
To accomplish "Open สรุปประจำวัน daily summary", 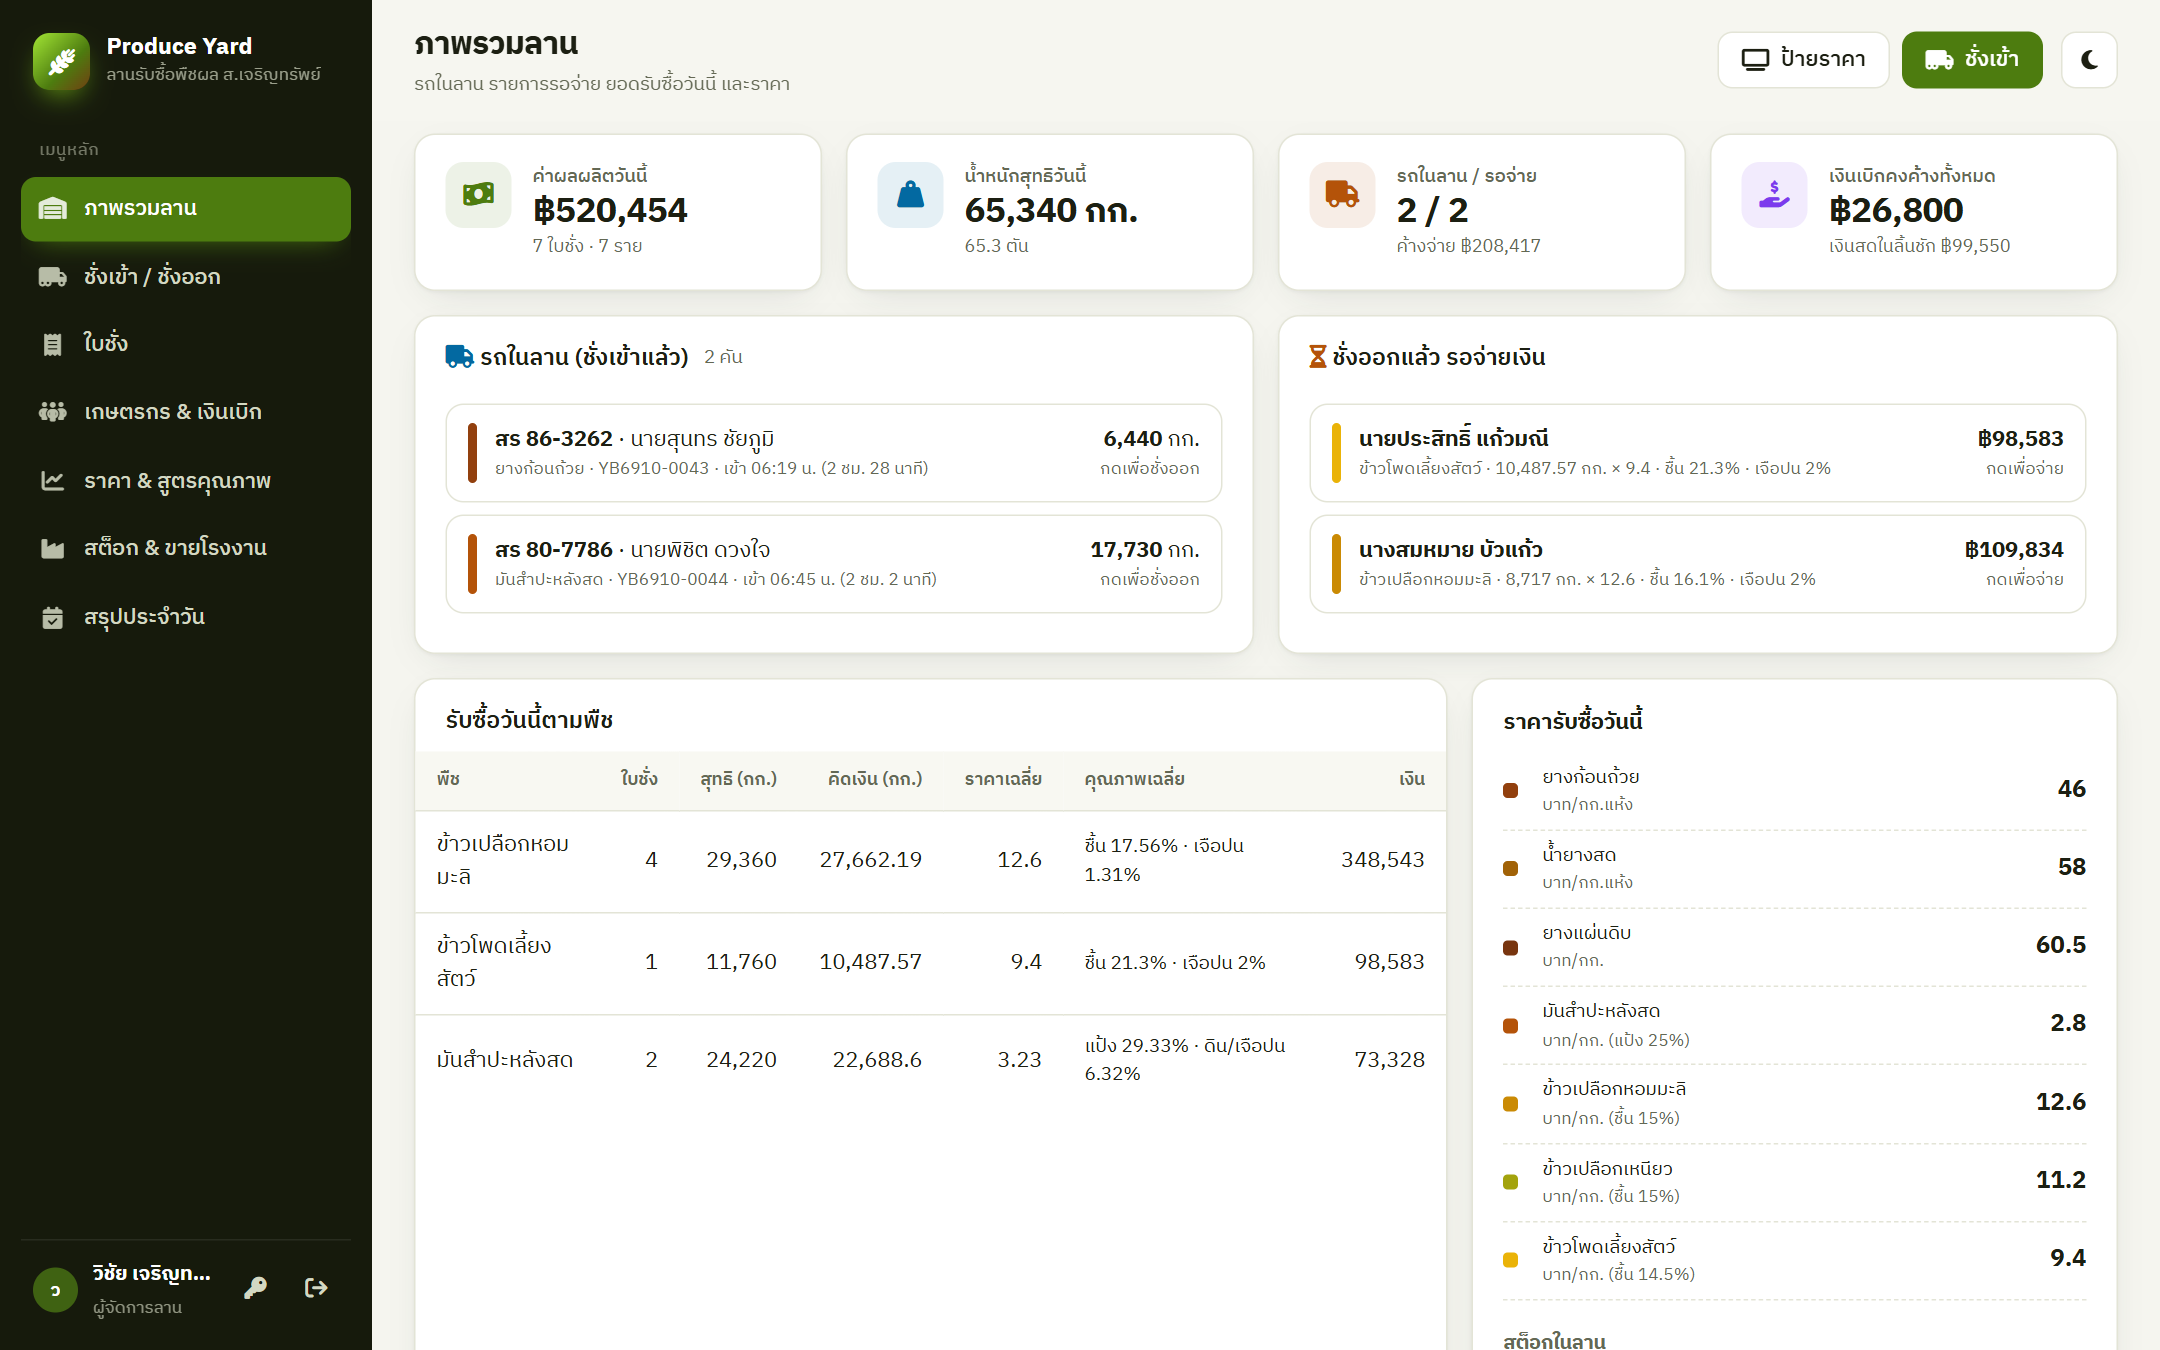I will click(186, 617).
